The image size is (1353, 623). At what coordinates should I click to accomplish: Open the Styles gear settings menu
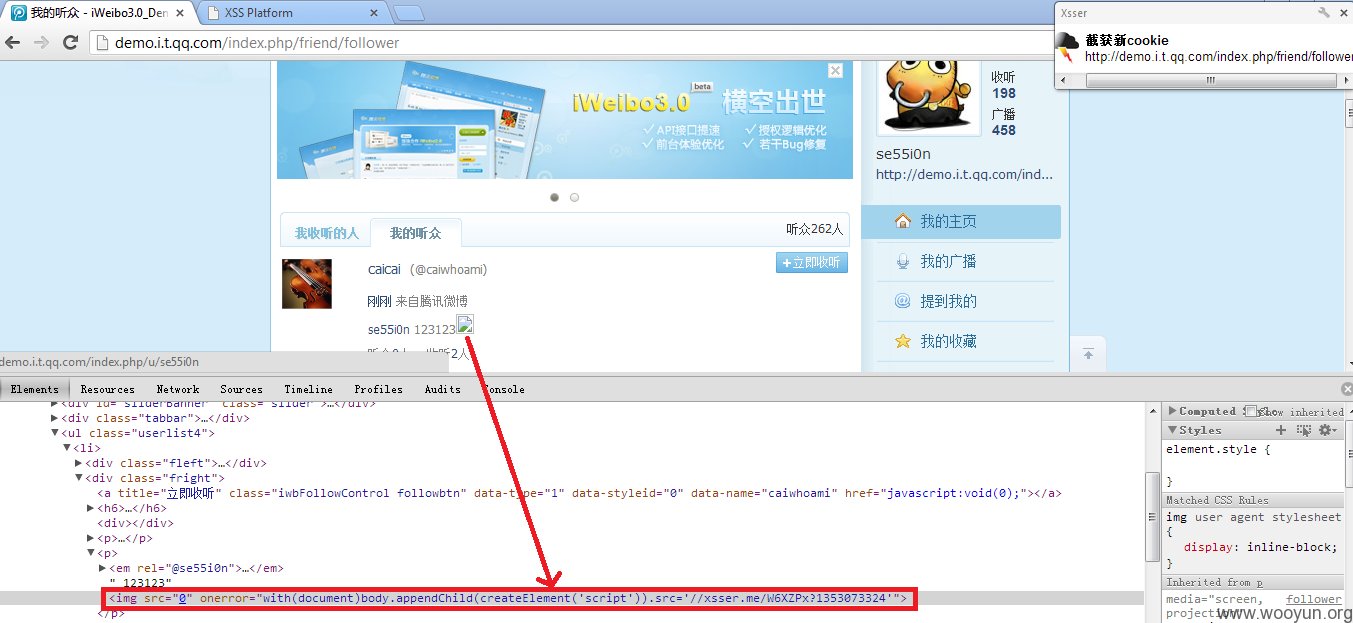(x=1327, y=430)
